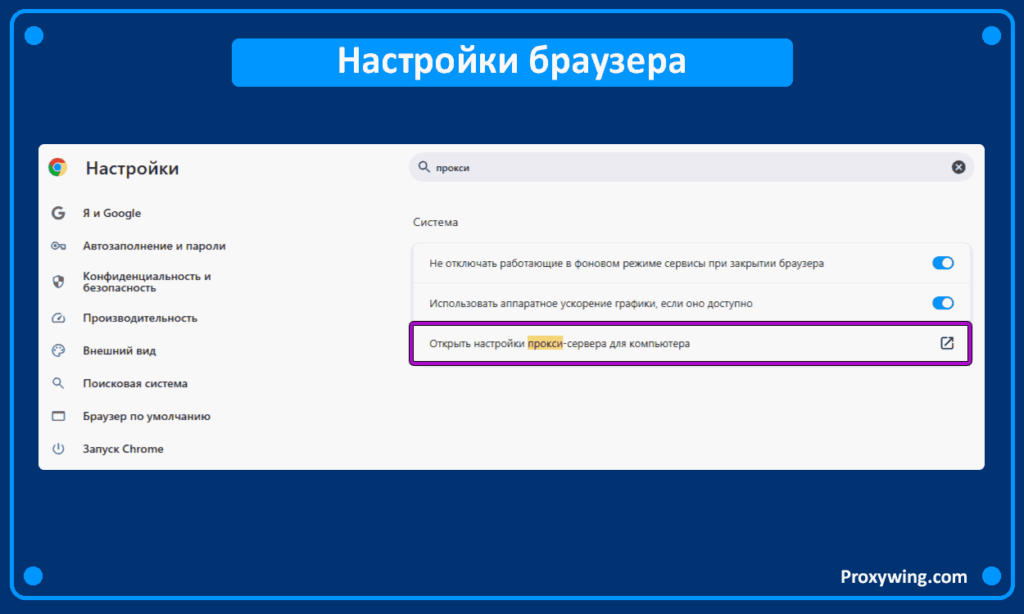Click the Настройки page title

(x=132, y=169)
